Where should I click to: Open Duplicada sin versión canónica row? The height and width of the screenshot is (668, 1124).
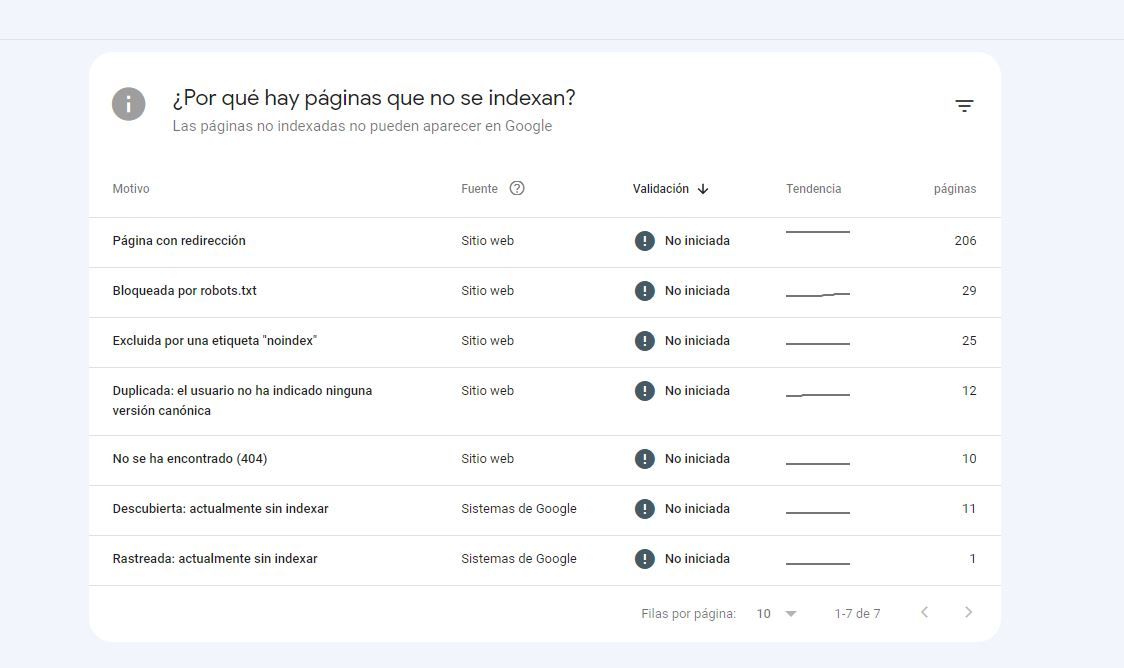click(x=545, y=401)
